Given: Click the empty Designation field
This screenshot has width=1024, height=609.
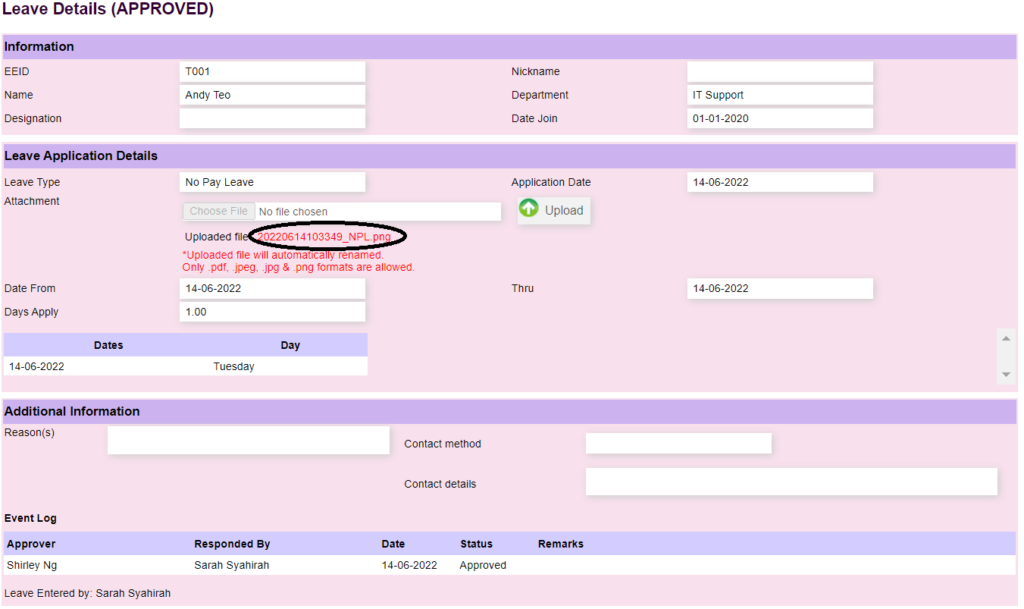Looking at the screenshot, I should pyautogui.click(x=272, y=119).
